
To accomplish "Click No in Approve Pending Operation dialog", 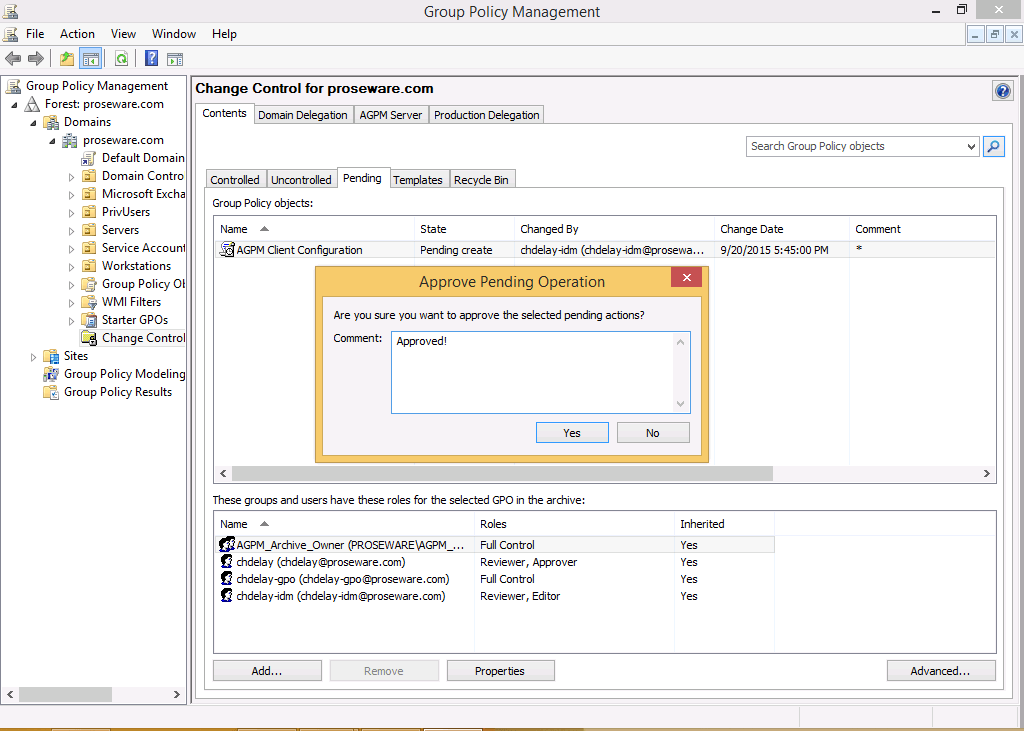I will (x=652, y=433).
